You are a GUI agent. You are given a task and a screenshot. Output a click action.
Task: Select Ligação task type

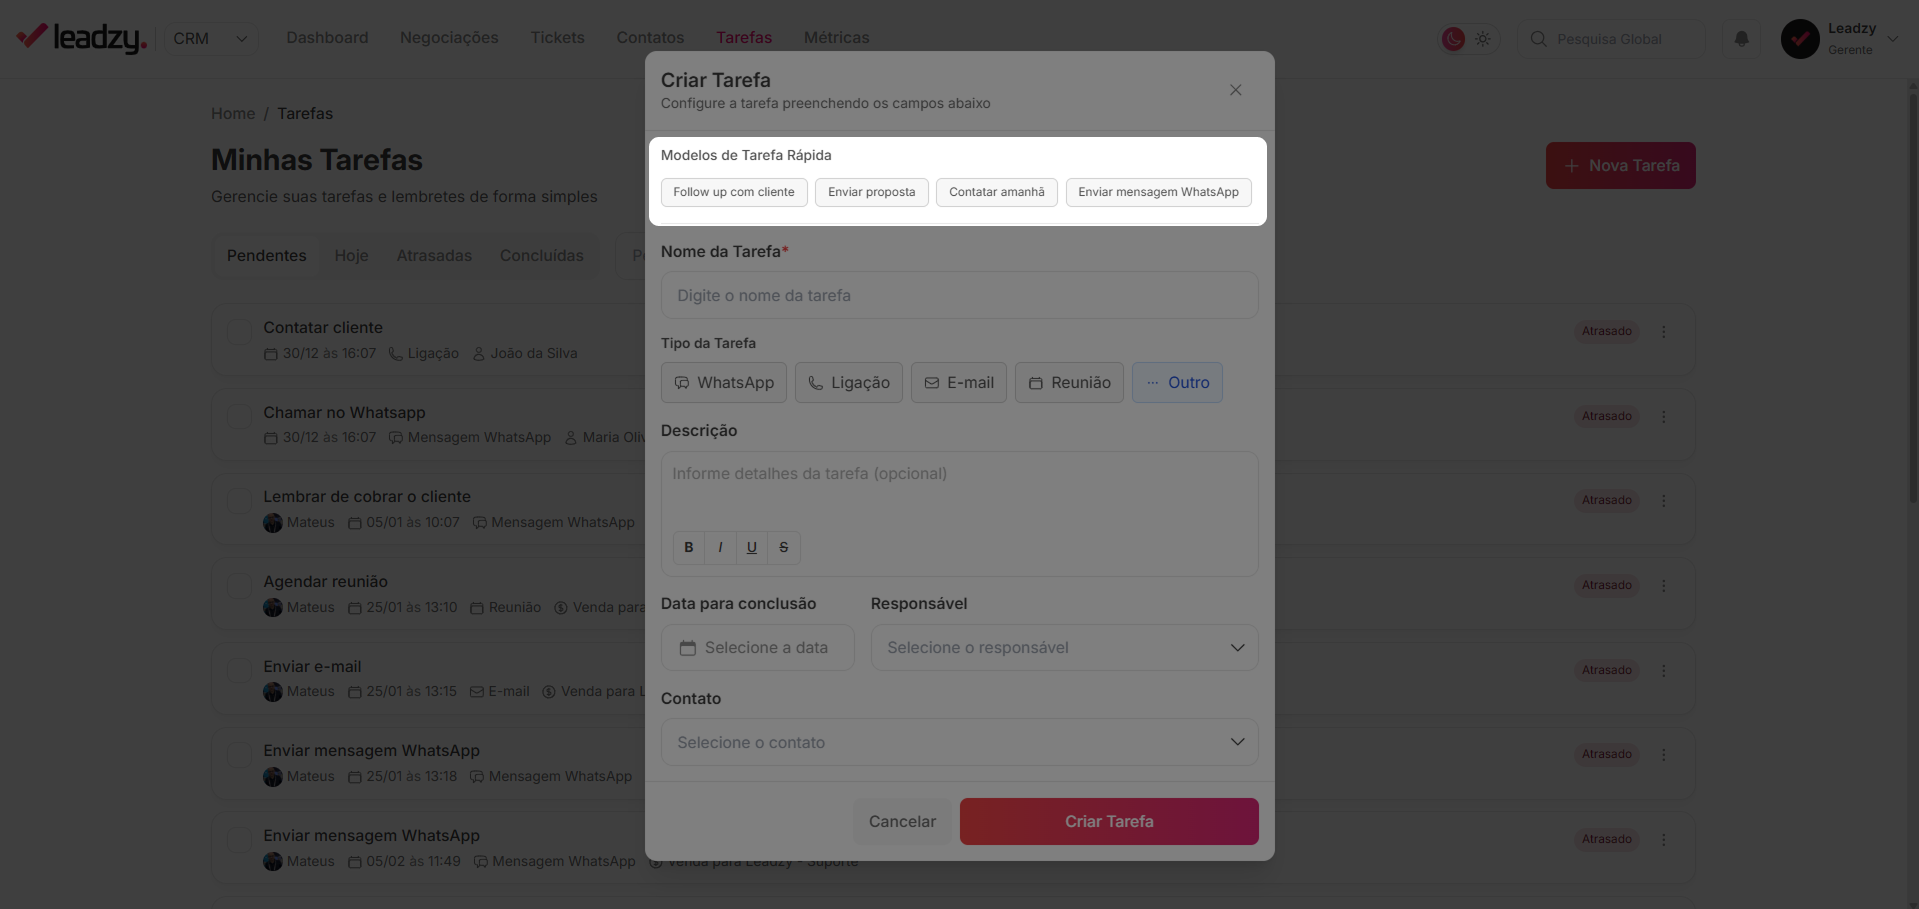pyautogui.click(x=849, y=383)
